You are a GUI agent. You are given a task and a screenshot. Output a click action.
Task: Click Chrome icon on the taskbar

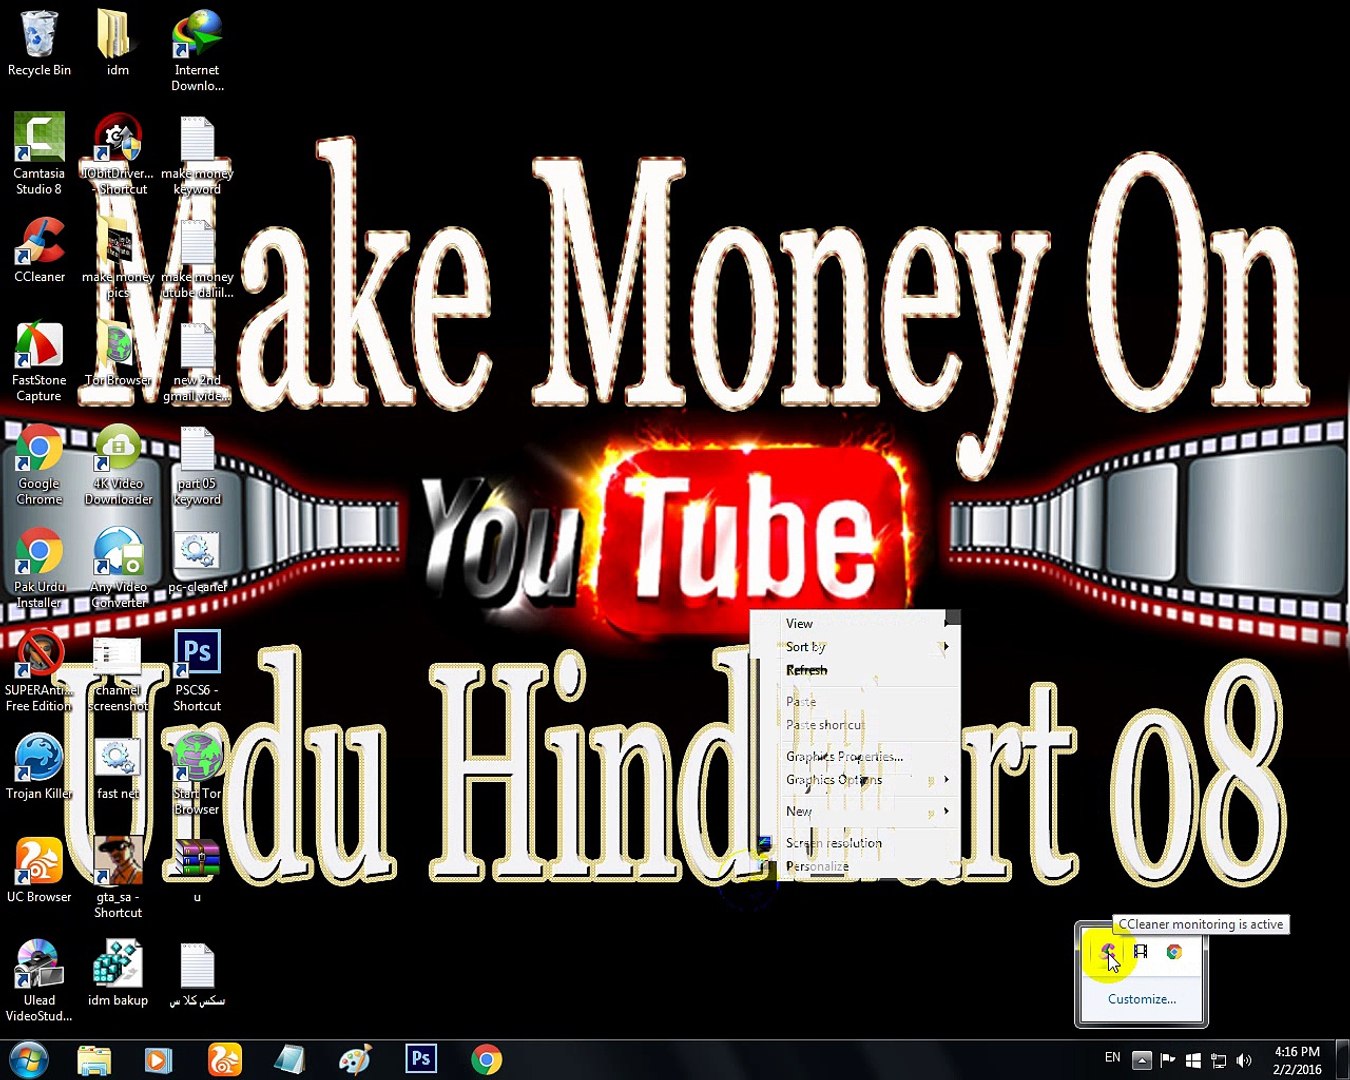[x=486, y=1059]
